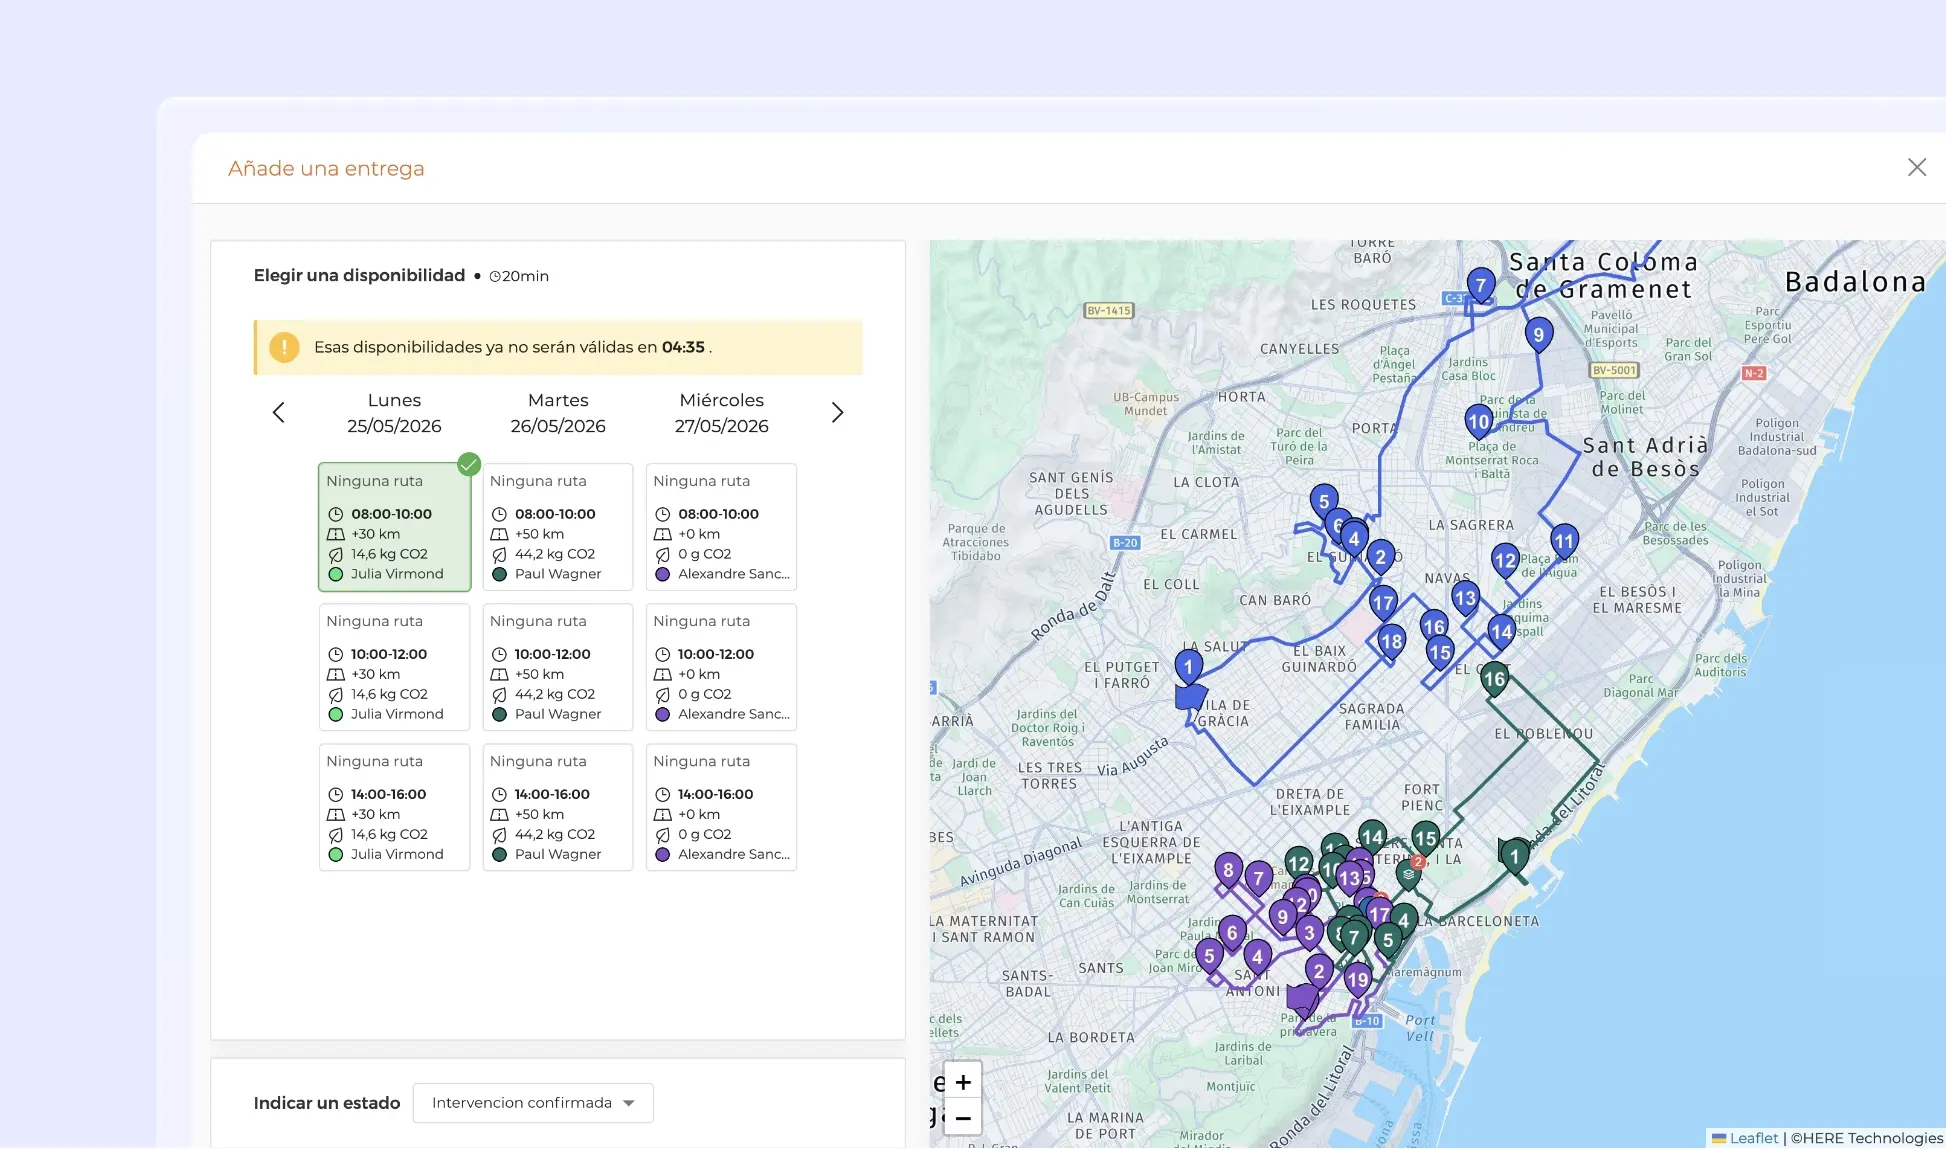The height and width of the screenshot is (1149, 1946).
Task: Click blue map marker 5 near El Carmel
Action: pyautogui.click(x=1324, y=501)
